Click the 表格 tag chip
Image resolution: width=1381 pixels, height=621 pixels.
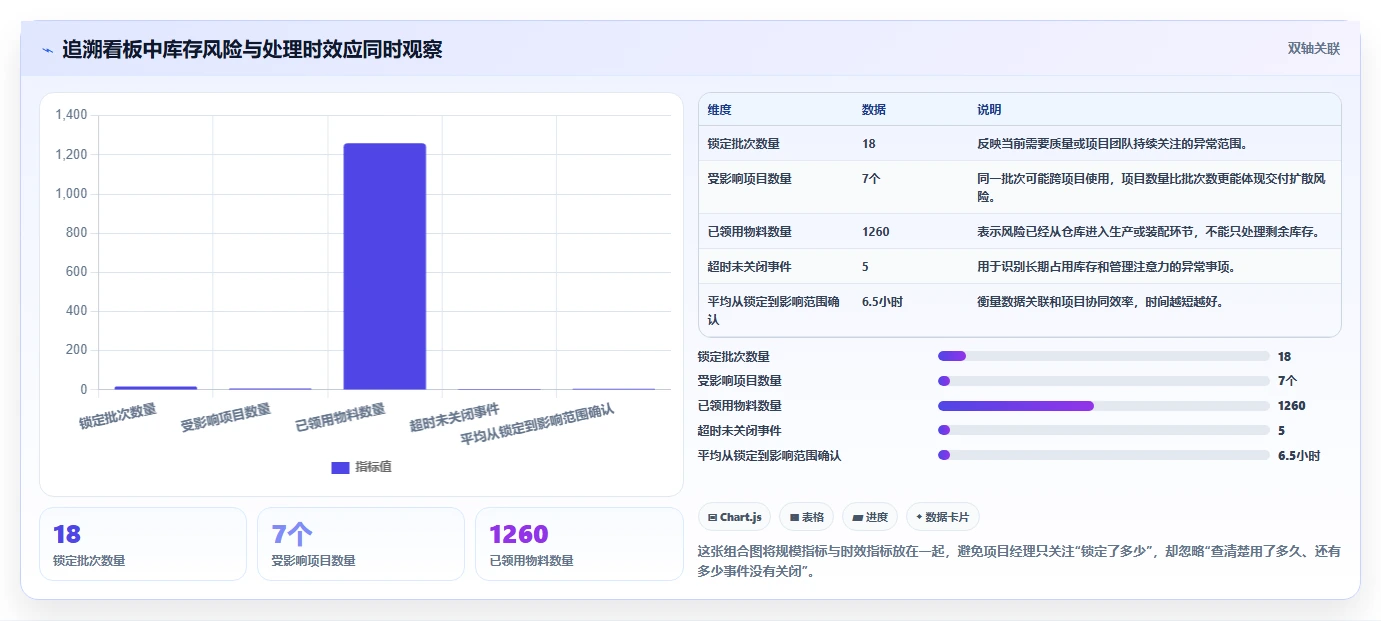[806, 517]
